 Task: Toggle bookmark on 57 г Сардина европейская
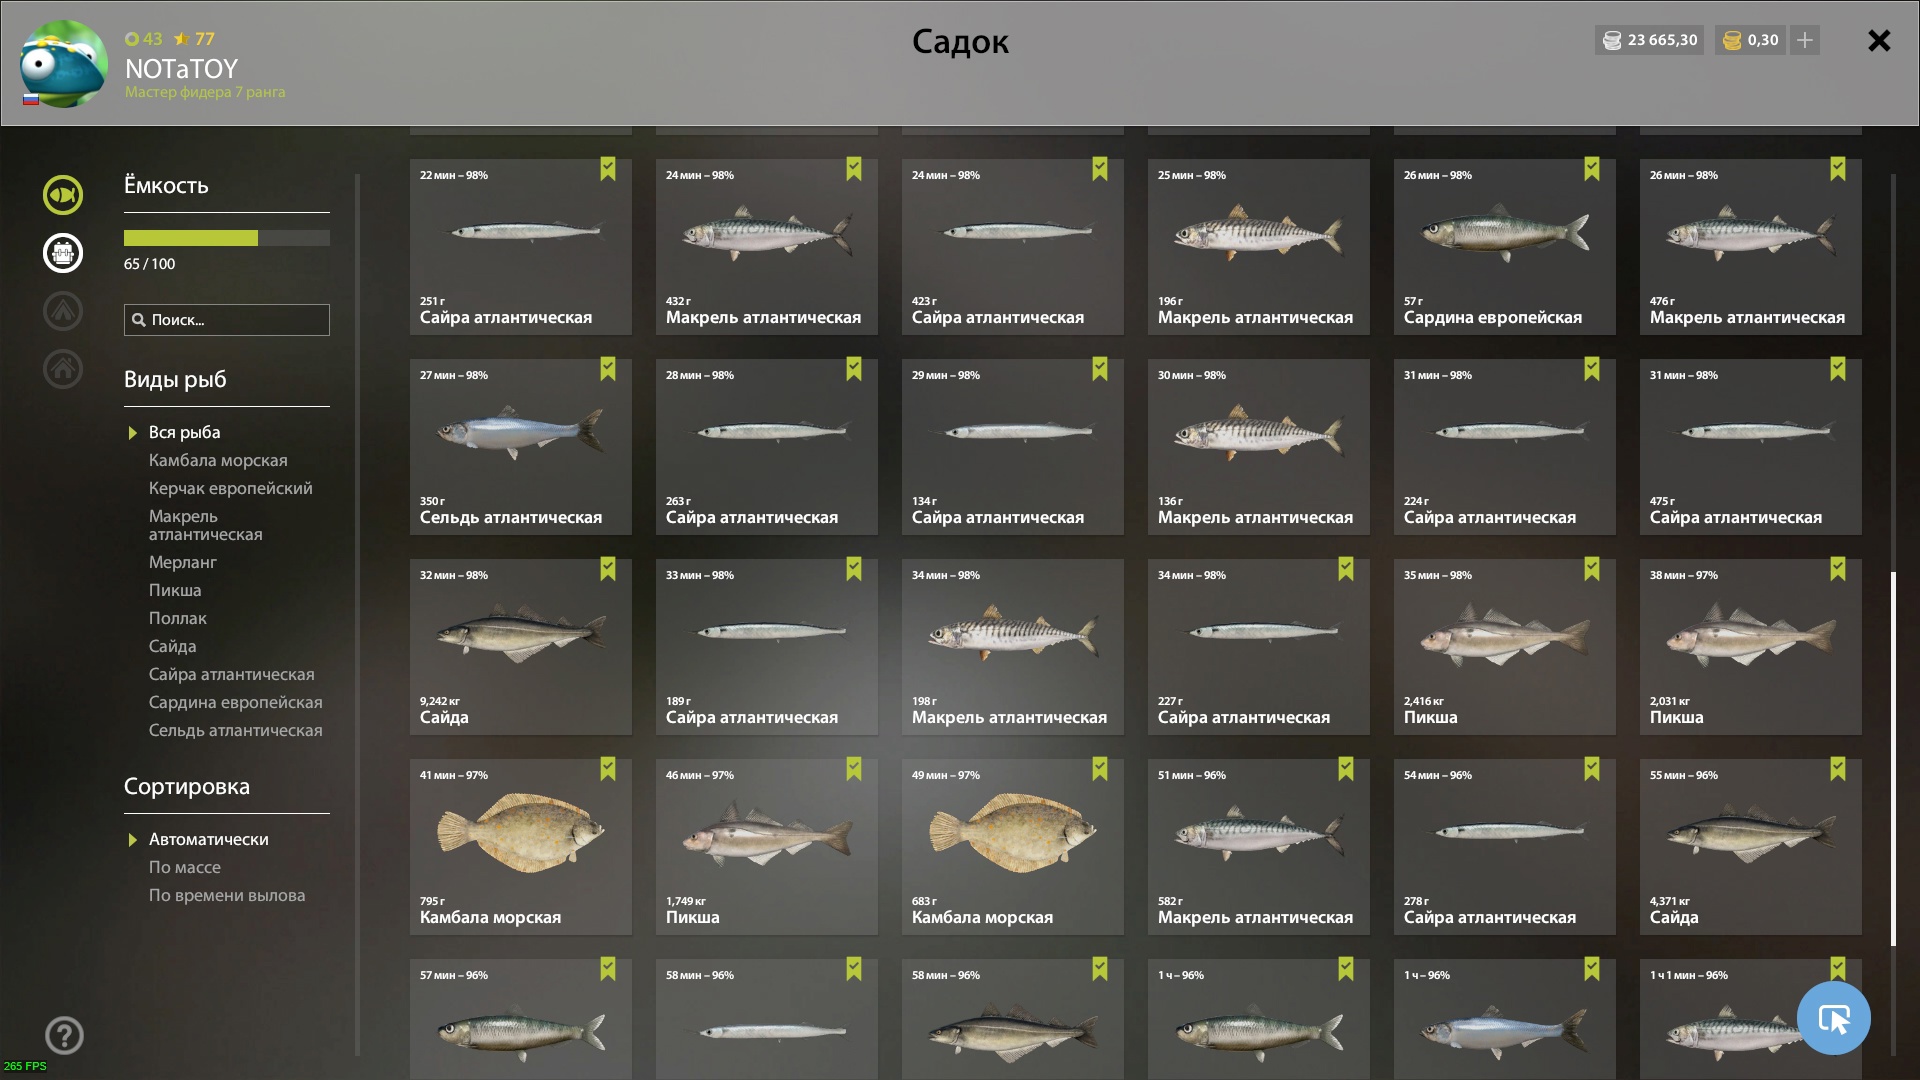click(1592, 169)
